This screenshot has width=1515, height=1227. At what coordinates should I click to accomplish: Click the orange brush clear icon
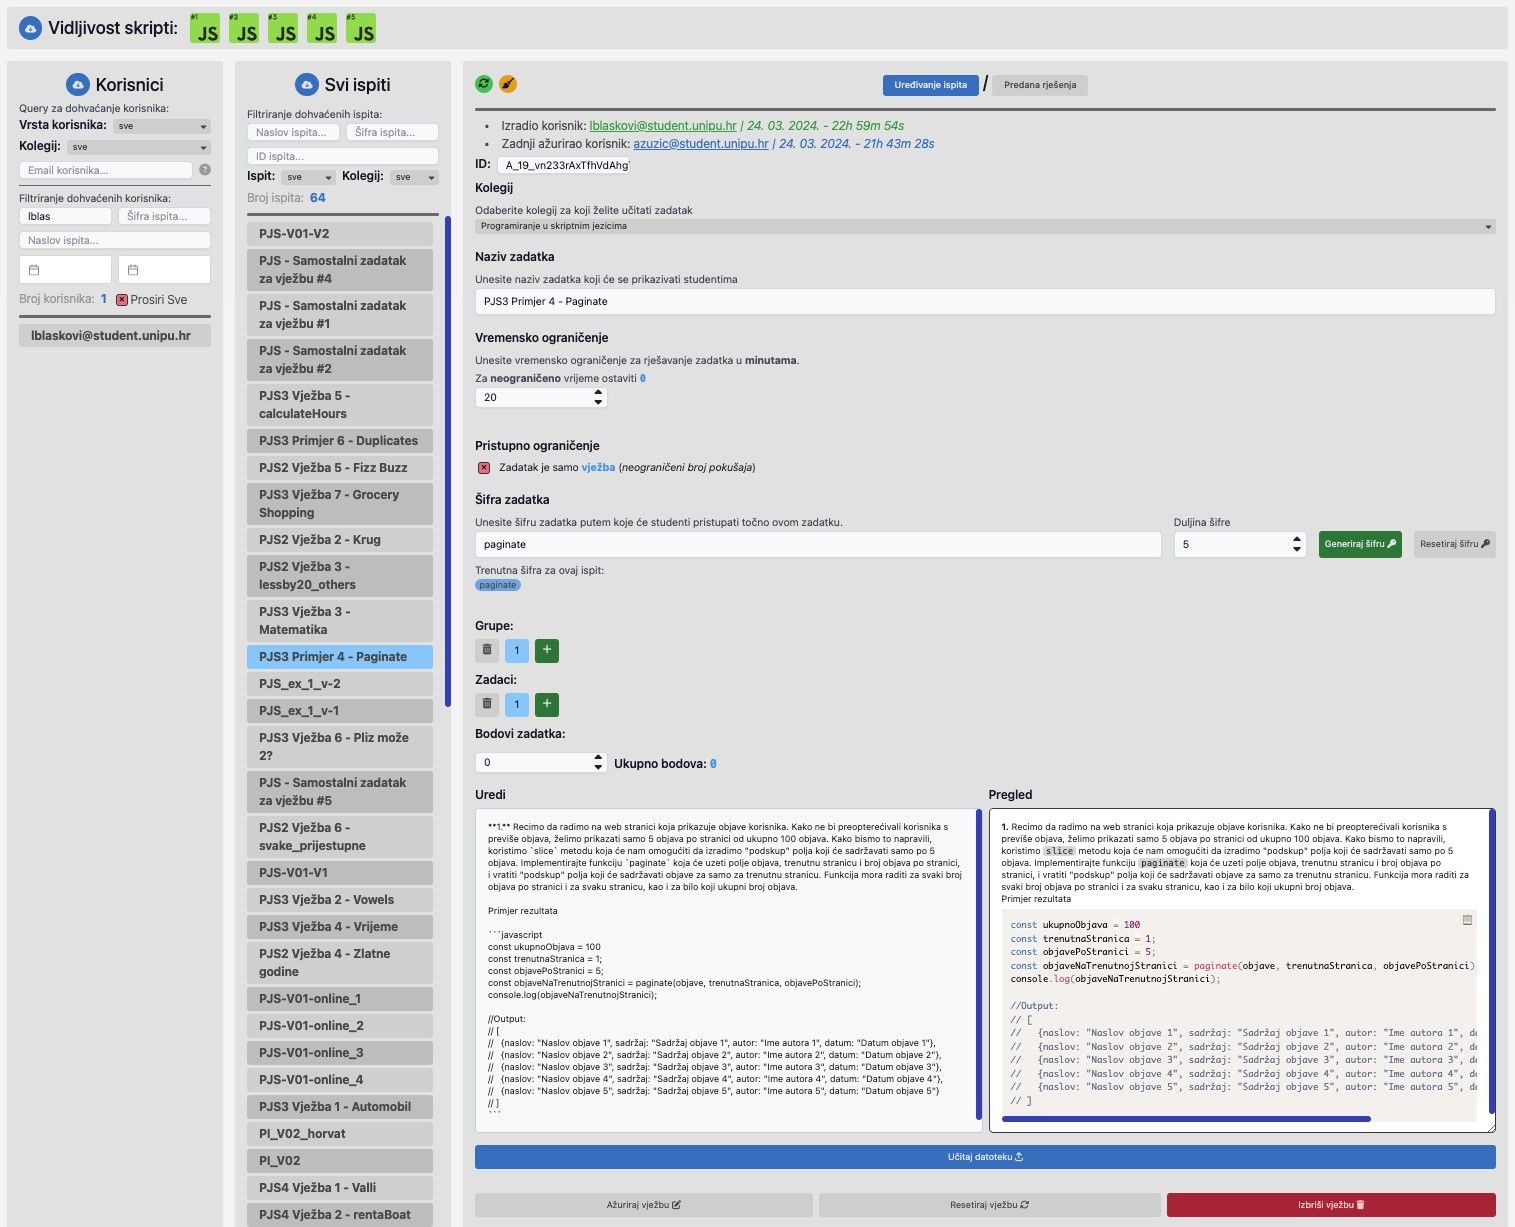click(x=508, y=84)
